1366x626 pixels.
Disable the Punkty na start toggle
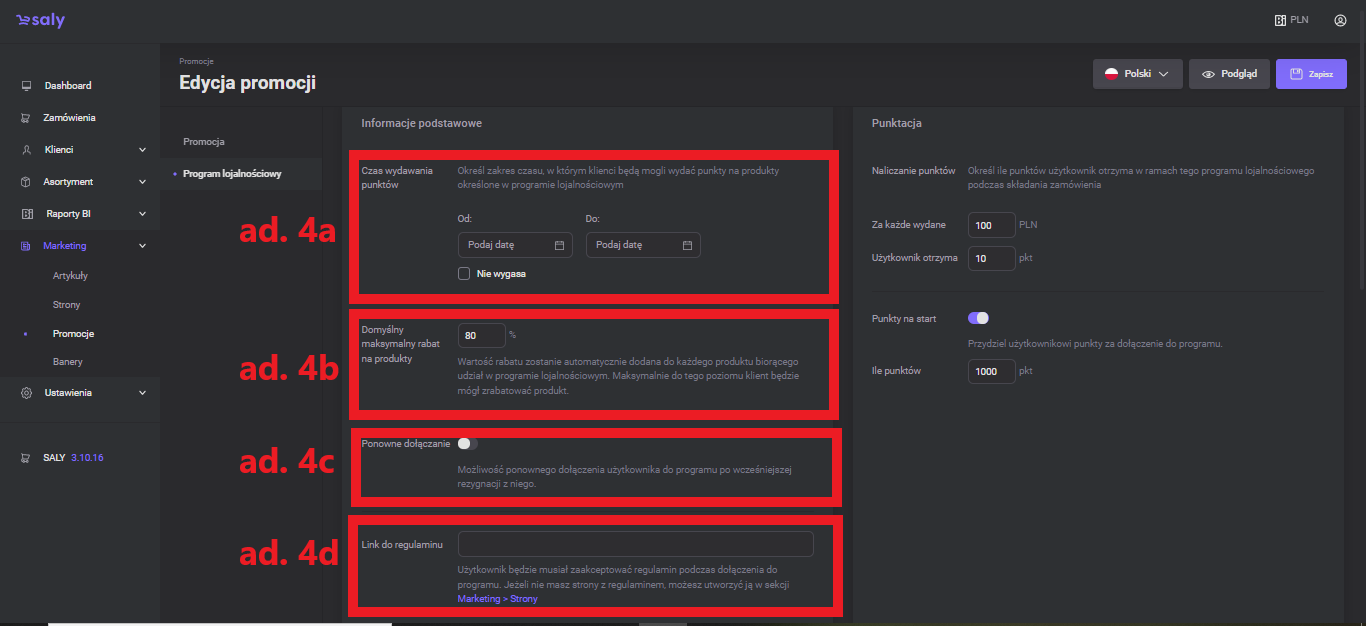(x=978, y=318)
